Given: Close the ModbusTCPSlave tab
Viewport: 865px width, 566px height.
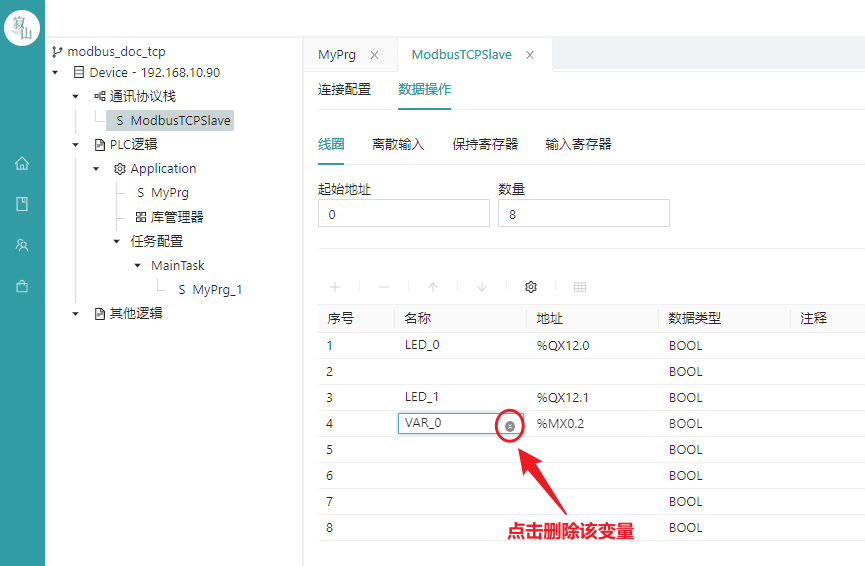Looking at the screenshot, I should click(x=530, y=55).
